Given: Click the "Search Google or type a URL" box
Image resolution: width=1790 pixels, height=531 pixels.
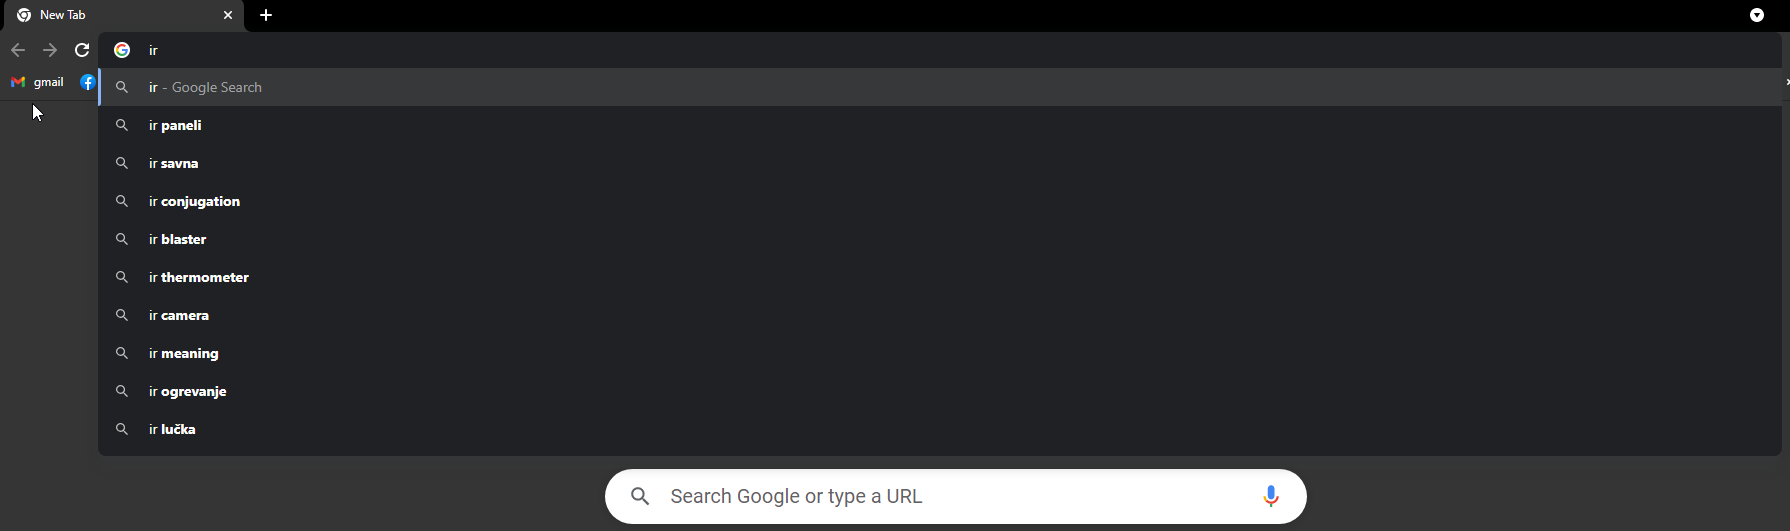Looking at the screenshot, I should (x=956, y=496).
